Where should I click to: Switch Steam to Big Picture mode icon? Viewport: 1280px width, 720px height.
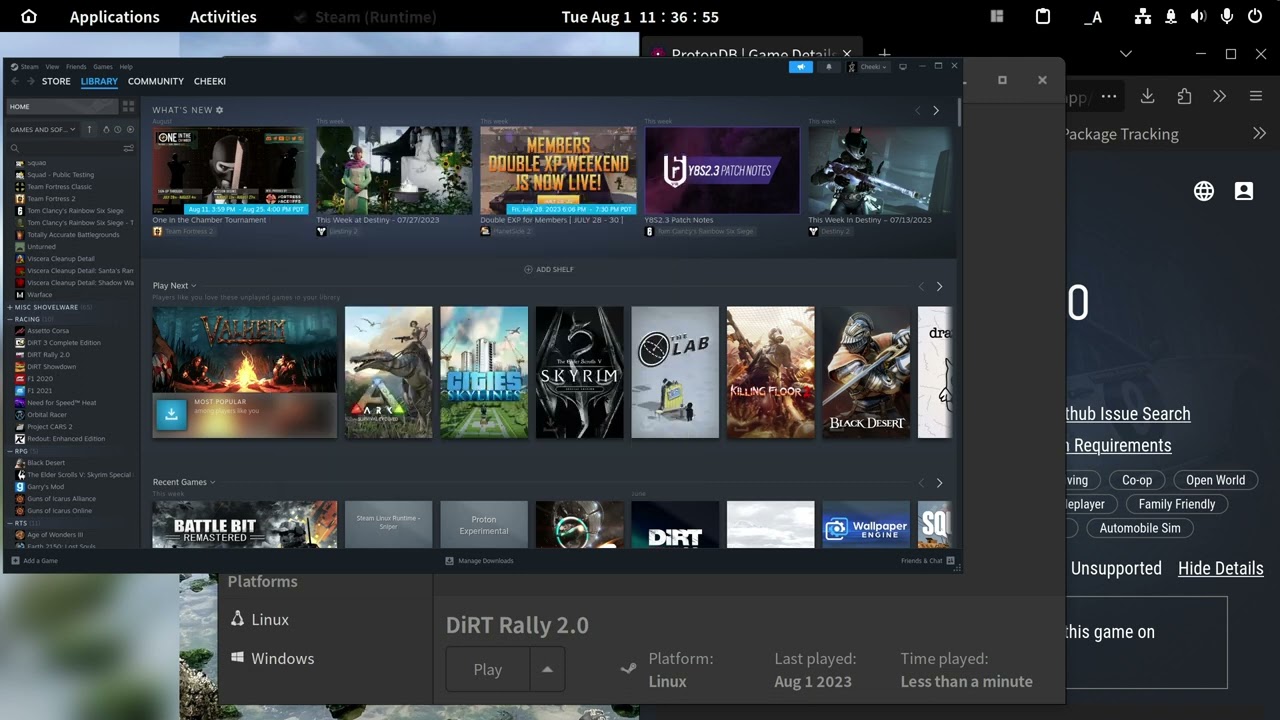[x=903, y=67]
